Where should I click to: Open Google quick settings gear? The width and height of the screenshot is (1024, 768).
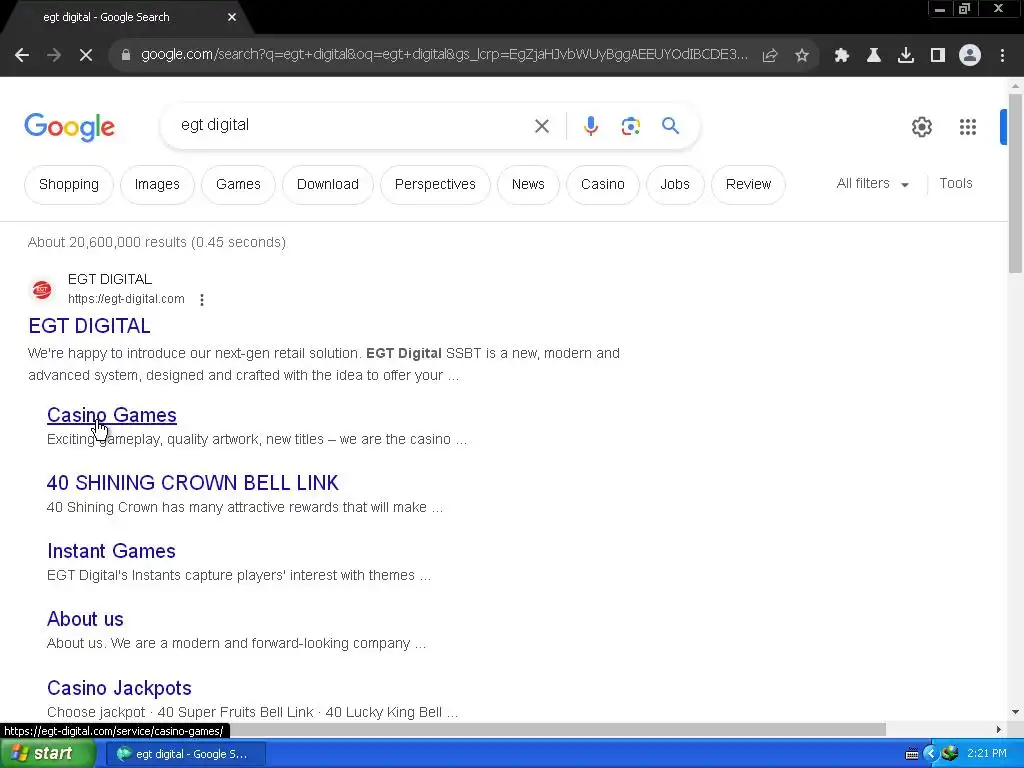(x=921, y=127)
